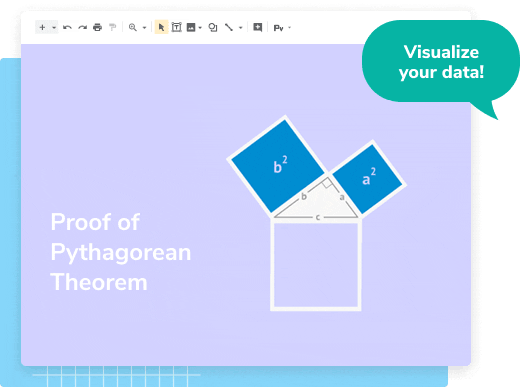The height and width of the screenshot is (387, 520).
Task: Insert a text box
Action: (x=177, y=27)
